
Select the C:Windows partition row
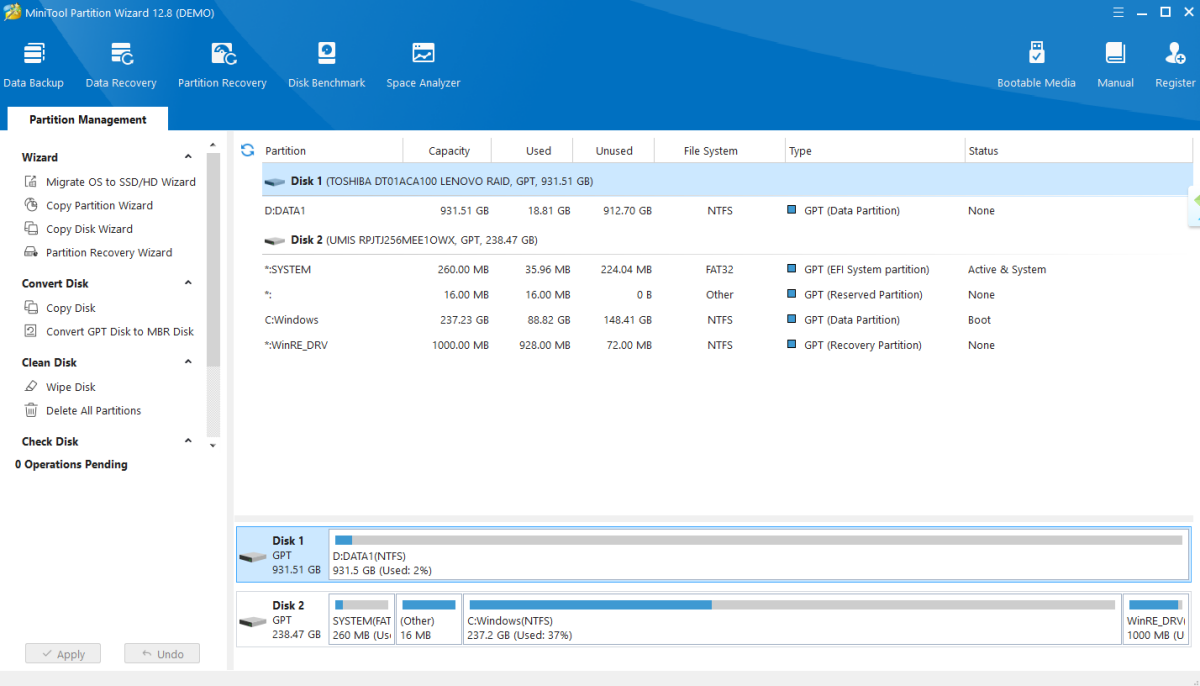pos(727,320)
